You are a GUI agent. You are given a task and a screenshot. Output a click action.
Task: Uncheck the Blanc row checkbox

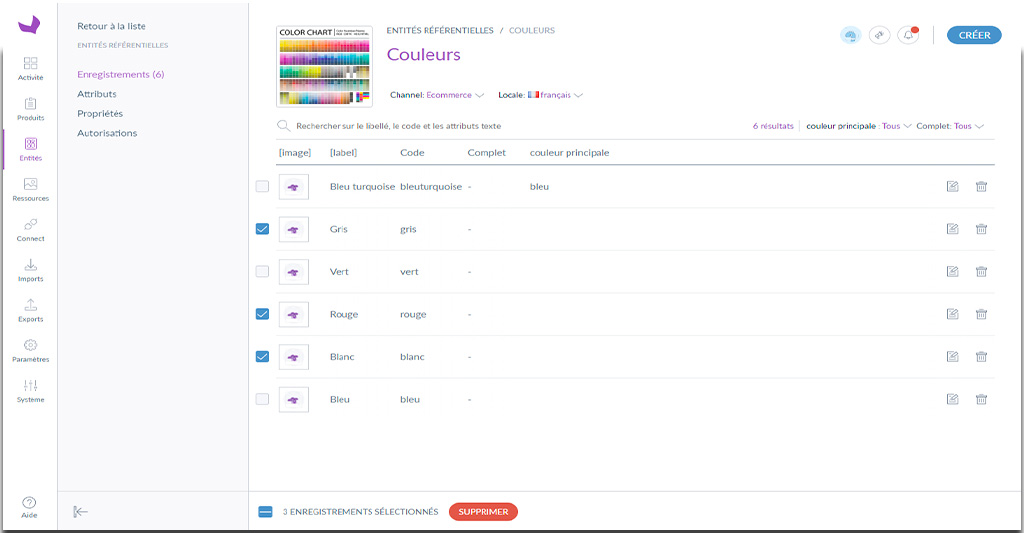point(262,356)
